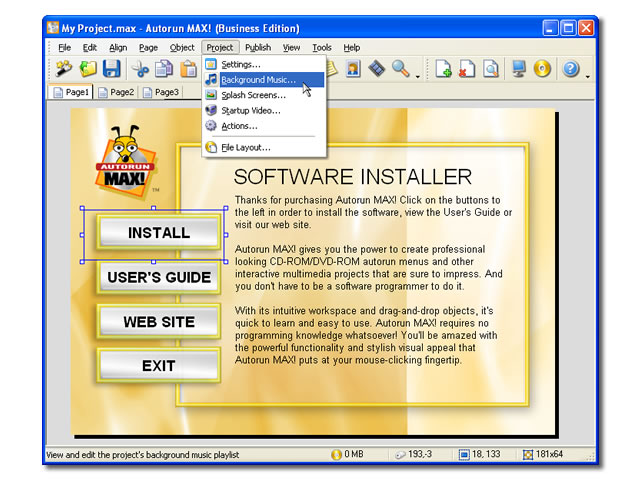Click the new project wizard wand icon
640x480 pixels.
[x=64, y=69]
